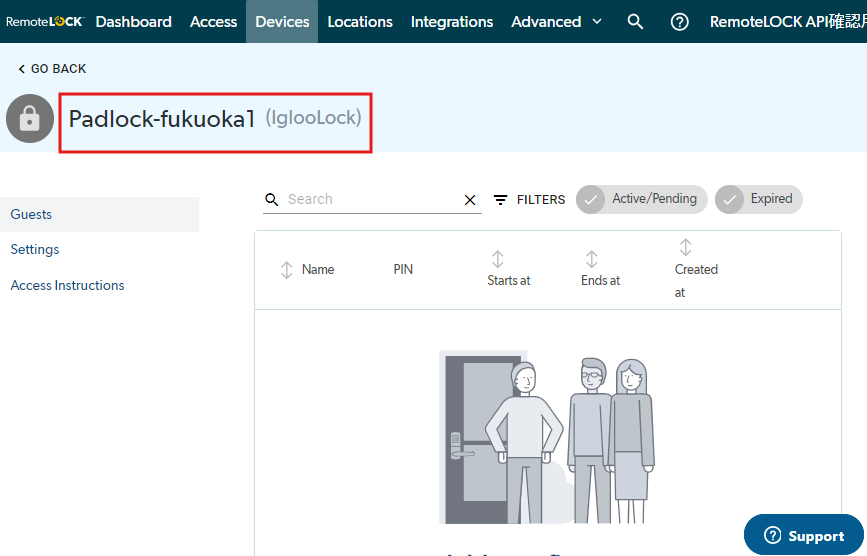Expand the Advanced dropdown menu
The width and height of the screenshot is (867, 556).
click(556, 22)
